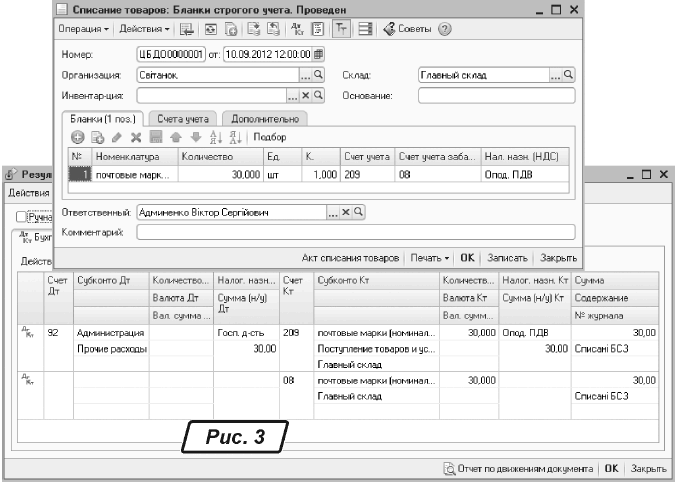Clear the Ответственный field with the X icon

tap(345, 213)
